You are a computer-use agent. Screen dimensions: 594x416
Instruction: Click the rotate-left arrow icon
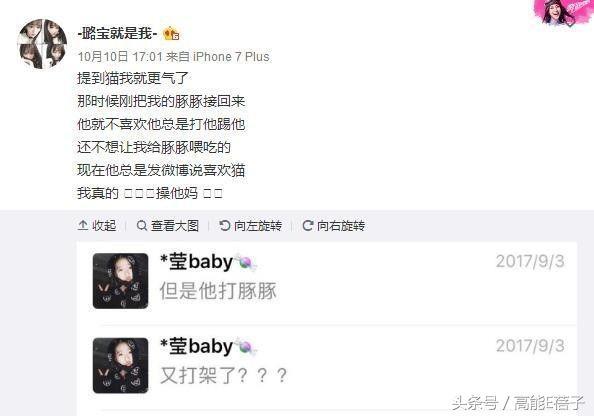point(225,226)
